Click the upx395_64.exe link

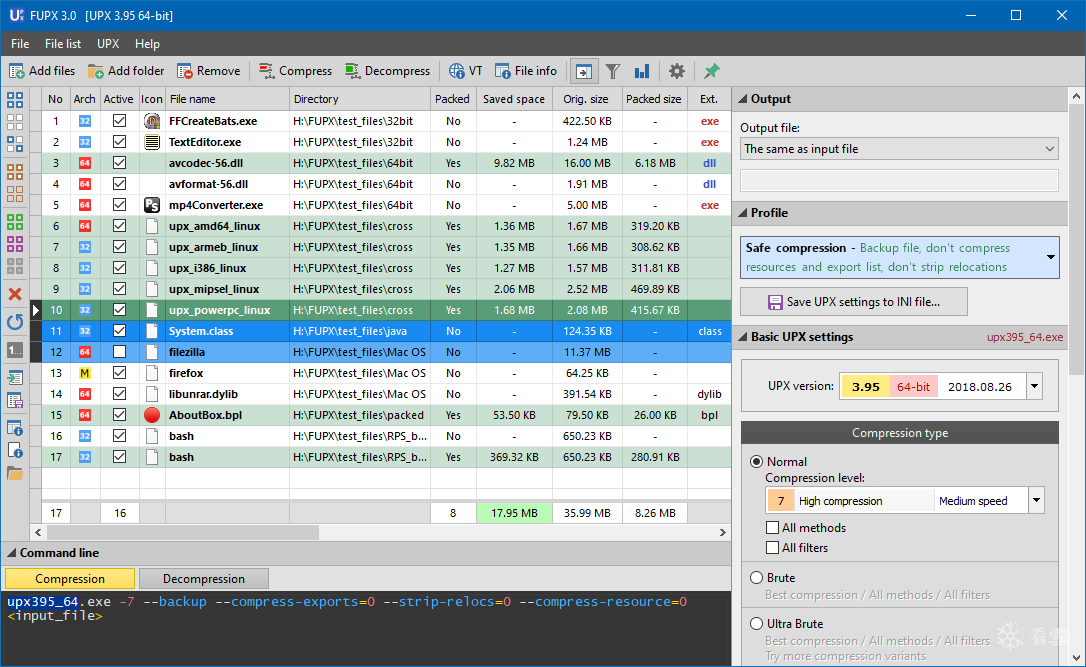(1025, 337)
